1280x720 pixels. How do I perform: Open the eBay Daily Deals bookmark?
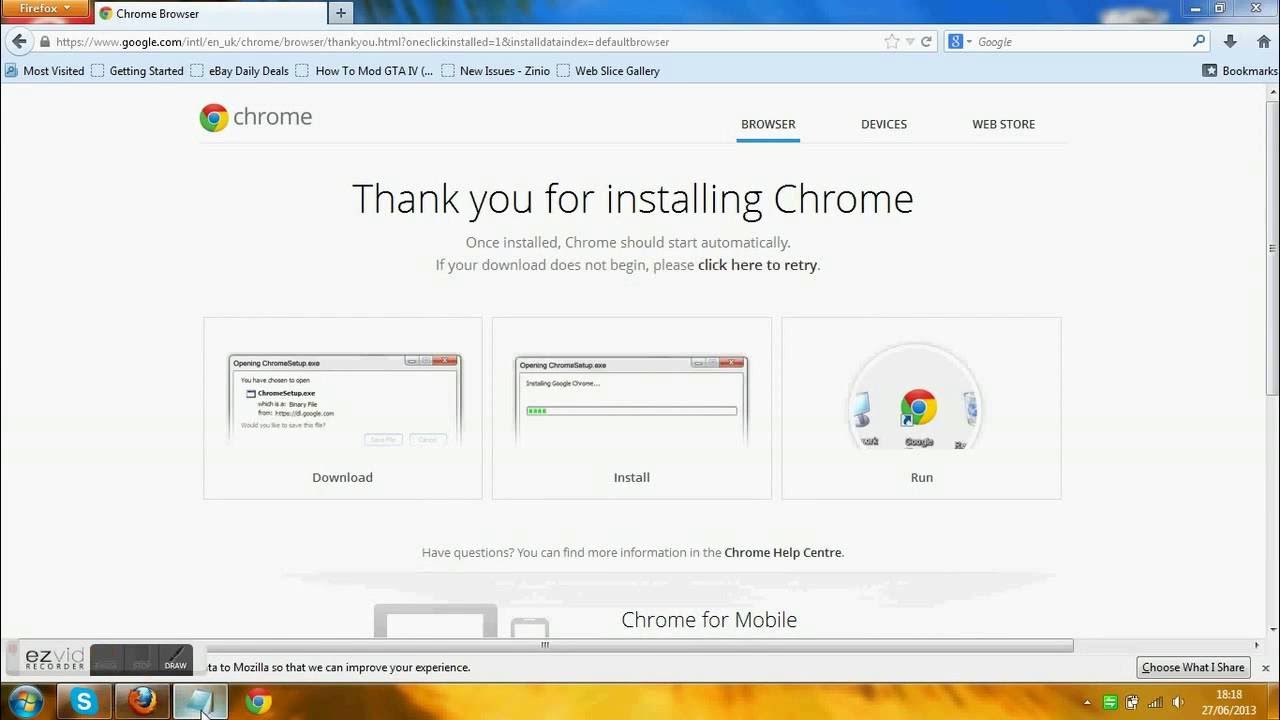pyautogui.click(x=239, y=71)
